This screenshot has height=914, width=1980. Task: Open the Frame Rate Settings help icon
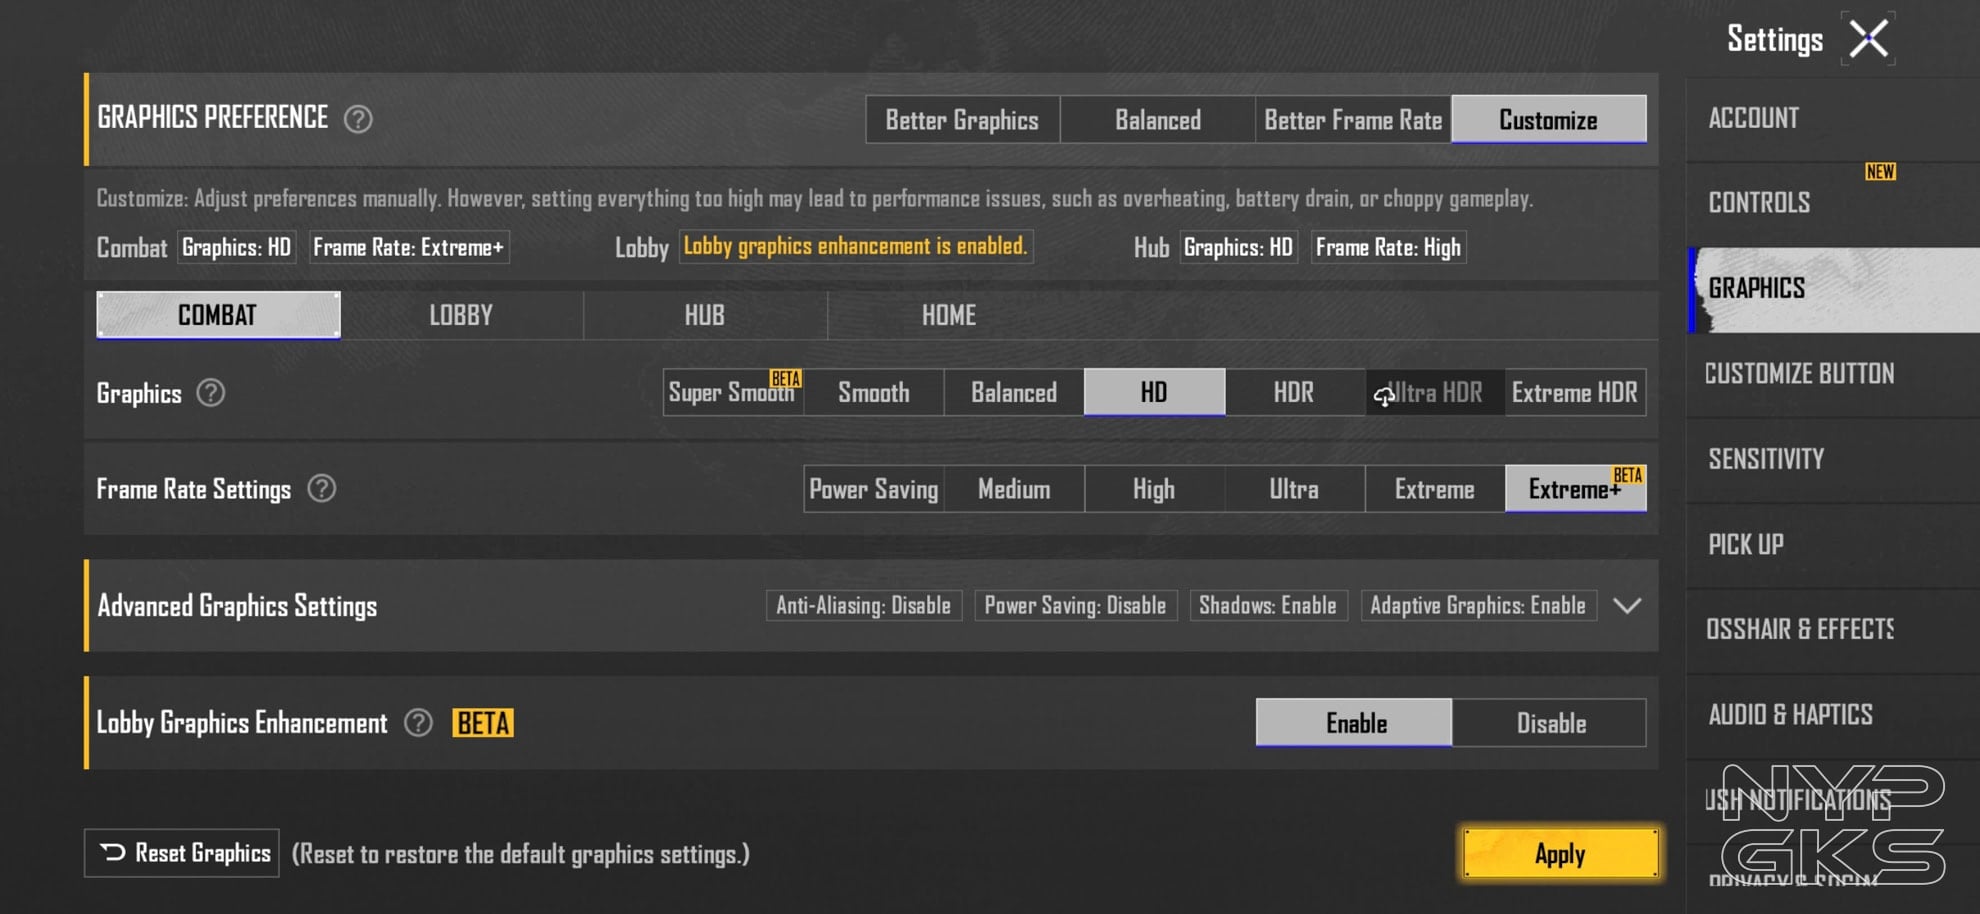tap(321, 489)
